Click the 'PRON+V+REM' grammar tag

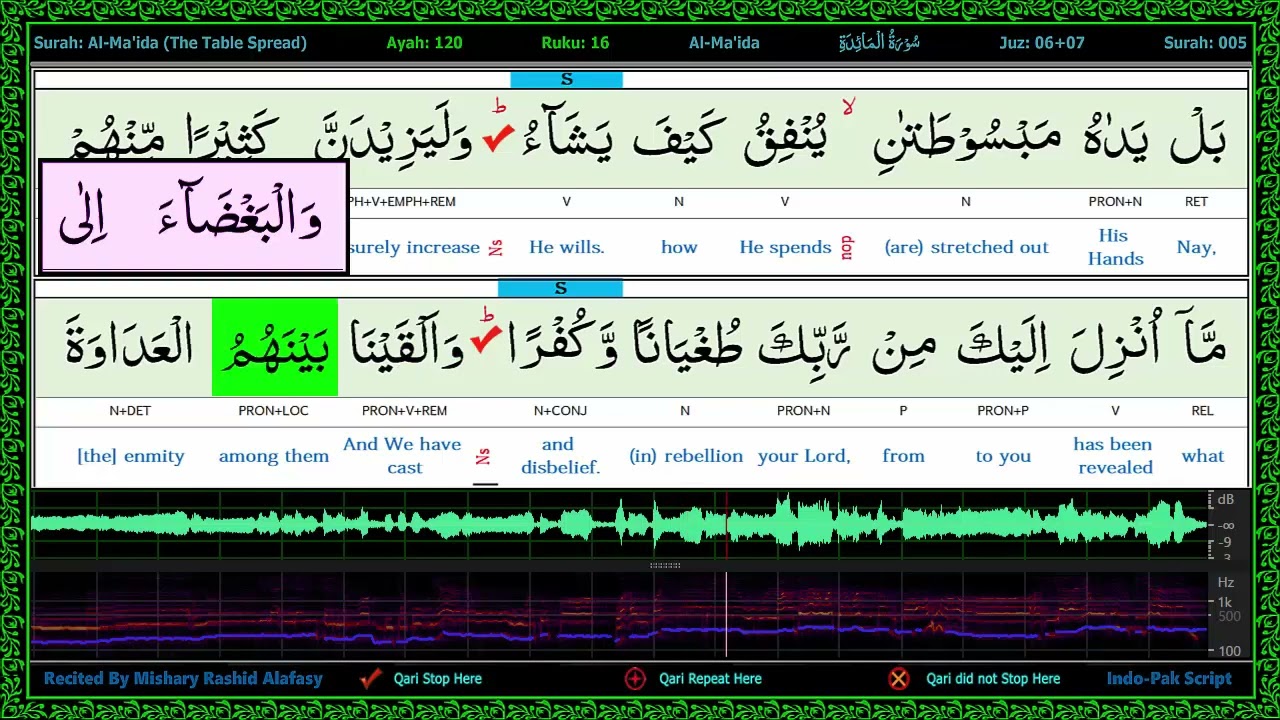pos(404,411)
